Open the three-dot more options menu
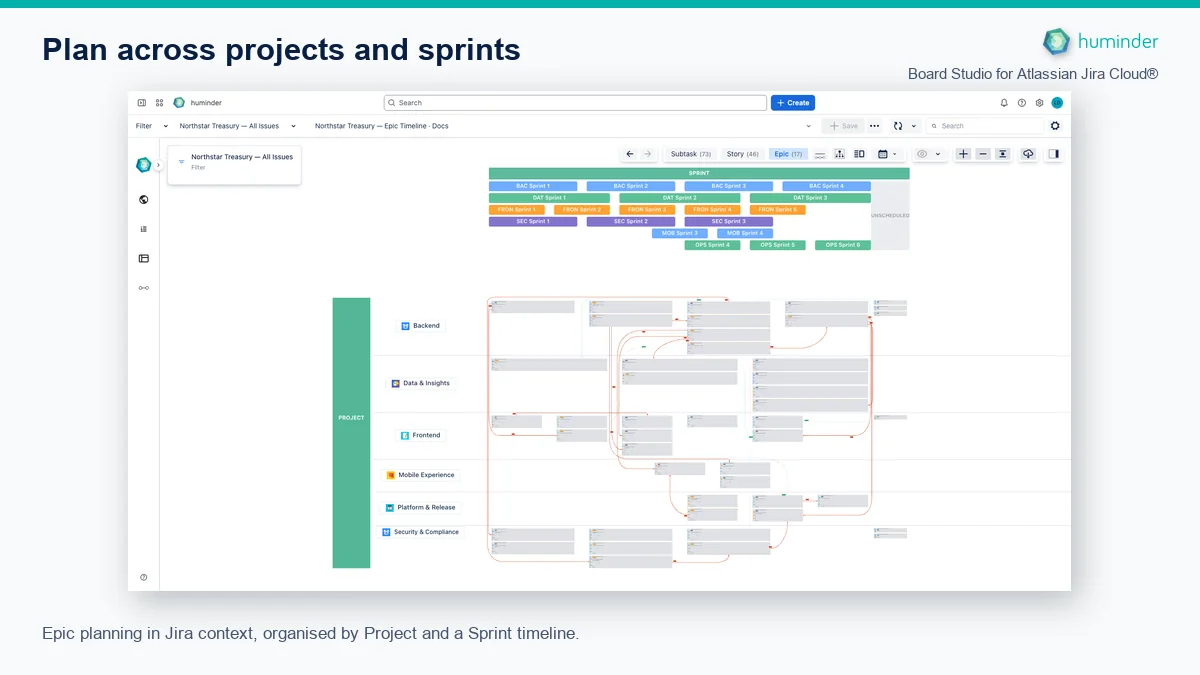Screen dimensions: 1200x675 (875, 126)
